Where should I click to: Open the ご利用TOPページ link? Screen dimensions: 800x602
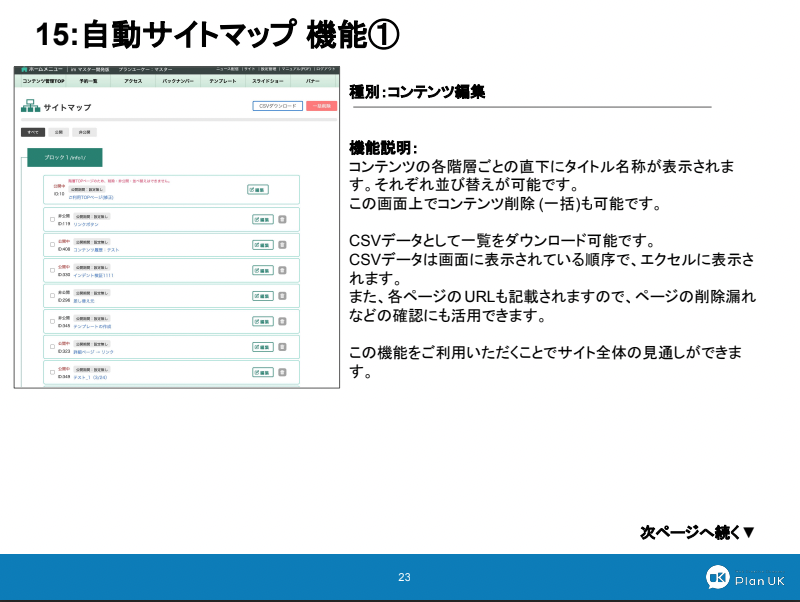tap(91, 197)
